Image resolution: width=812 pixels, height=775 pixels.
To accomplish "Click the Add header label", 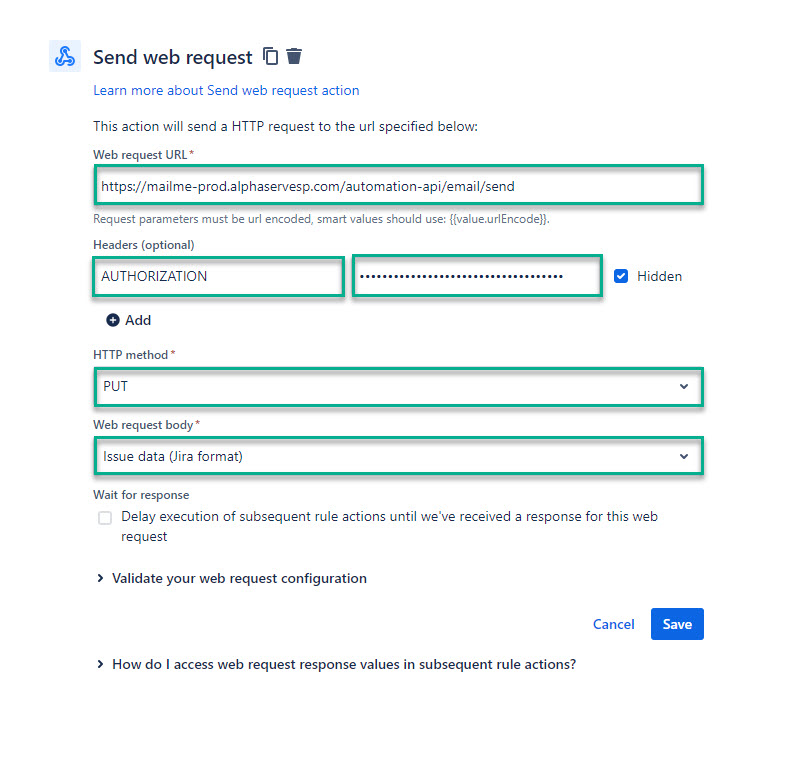I will pyautogui.click(x=138, y=320).
